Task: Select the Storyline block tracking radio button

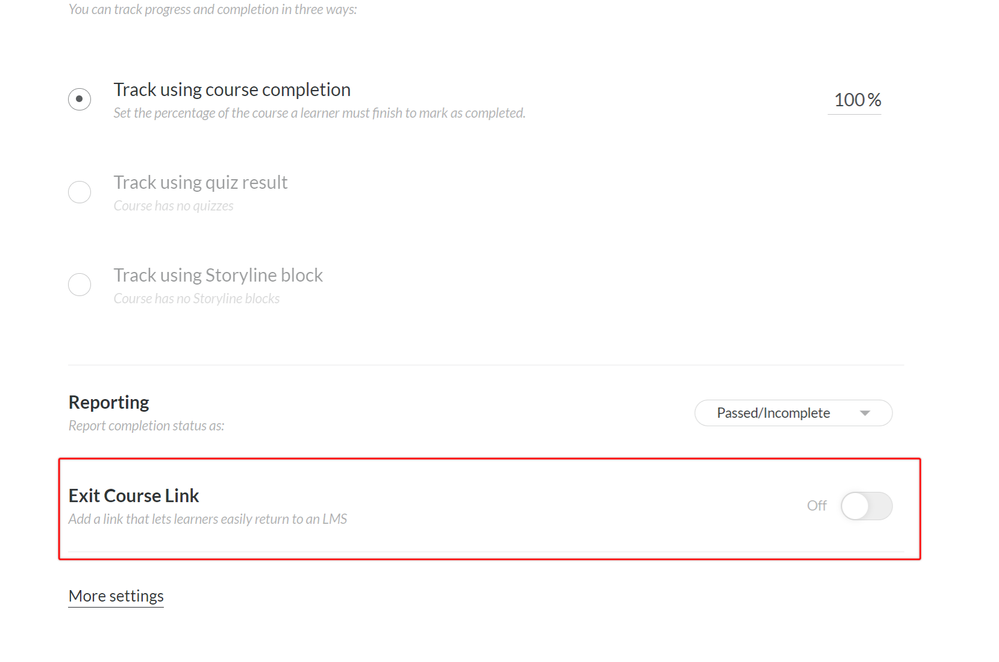Action: coord(80,285)
